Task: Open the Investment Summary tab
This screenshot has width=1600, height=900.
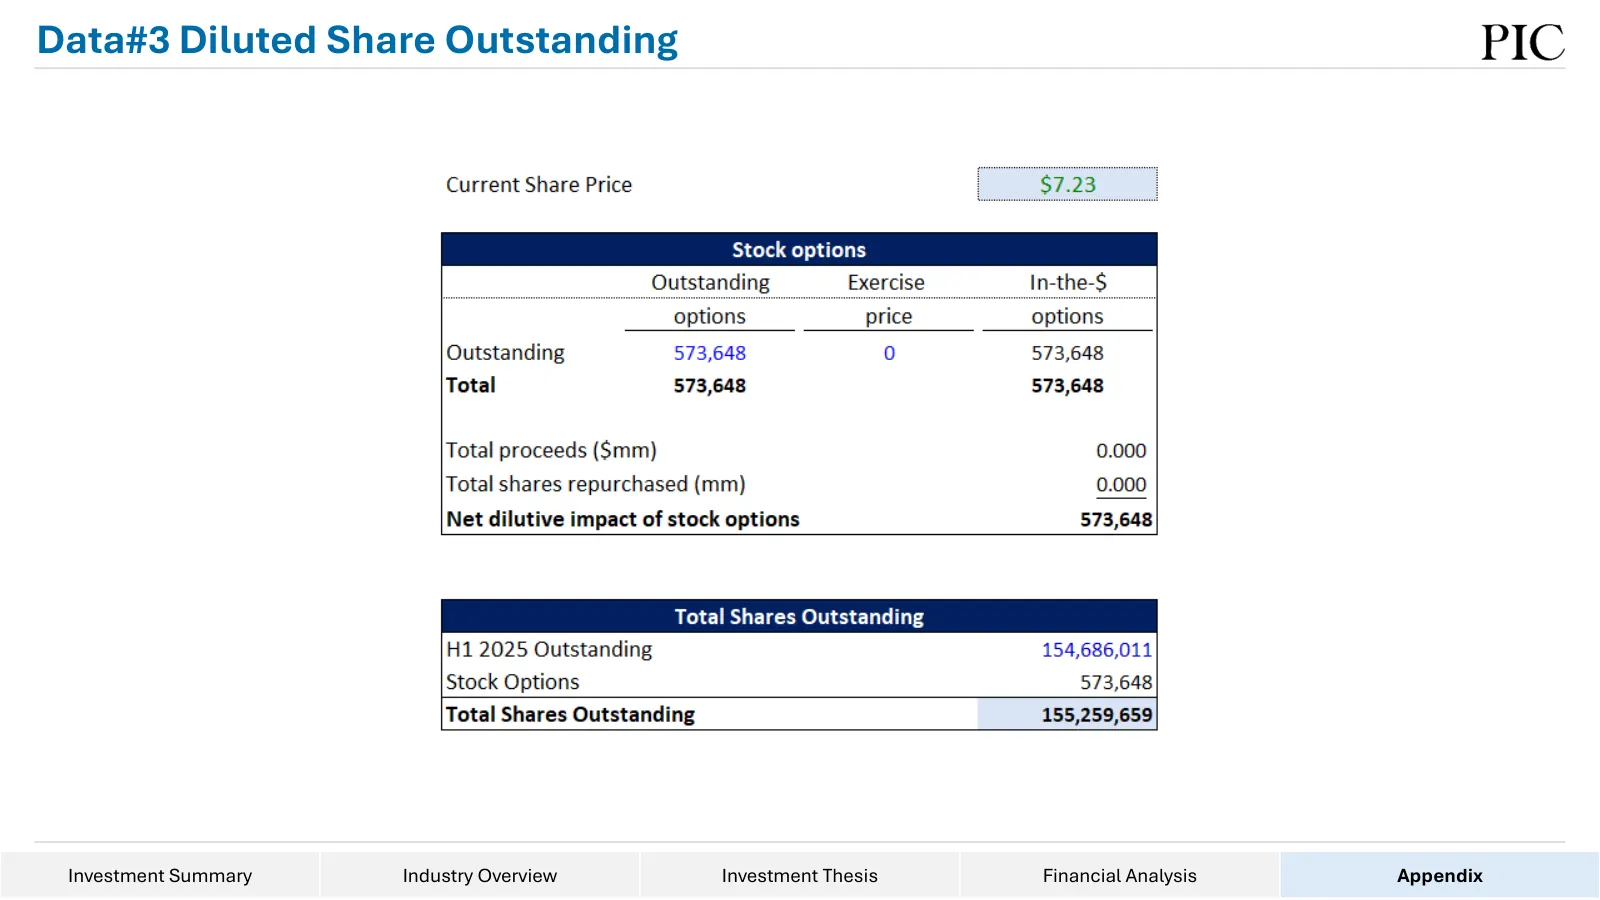Action: (x=160, y=875)
